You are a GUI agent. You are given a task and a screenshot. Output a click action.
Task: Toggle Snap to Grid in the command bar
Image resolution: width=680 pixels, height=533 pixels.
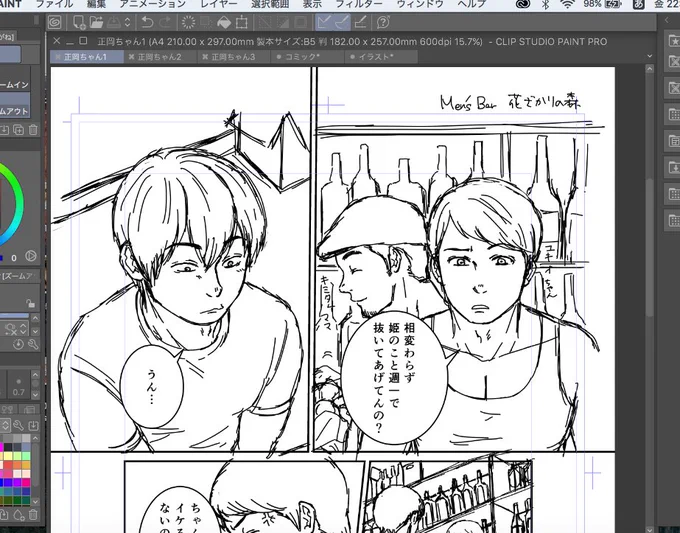[x=361, y=22]
